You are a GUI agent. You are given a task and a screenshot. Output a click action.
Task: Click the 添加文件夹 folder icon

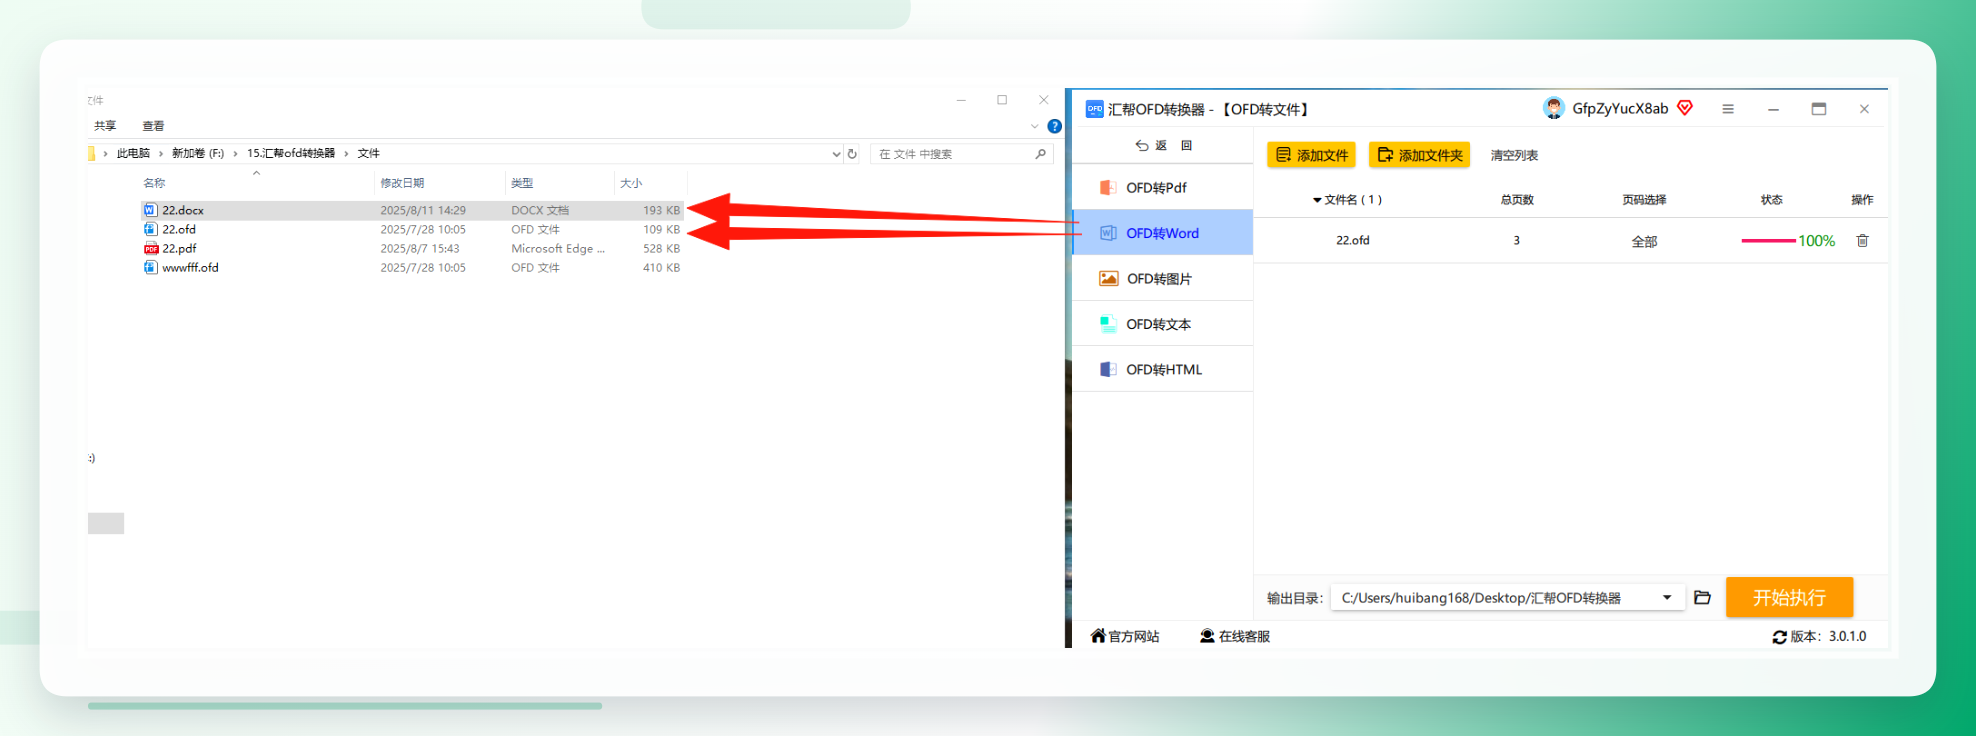click(x=1385, y=155)
